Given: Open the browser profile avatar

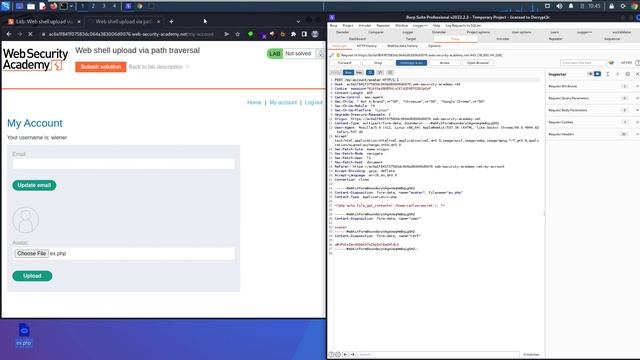Looking at the screenshot, I should tap(315, 34).
